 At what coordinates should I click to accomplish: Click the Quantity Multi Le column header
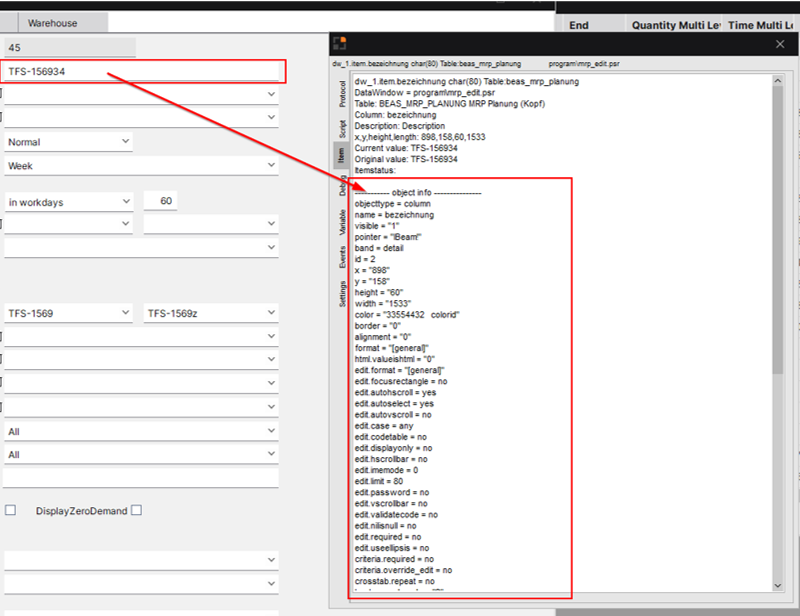click(x=676, y=25)
